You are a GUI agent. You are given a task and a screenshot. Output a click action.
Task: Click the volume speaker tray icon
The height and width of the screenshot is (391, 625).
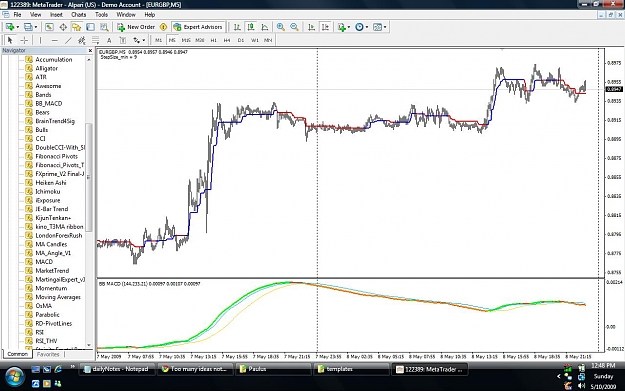tap(582, 385)
